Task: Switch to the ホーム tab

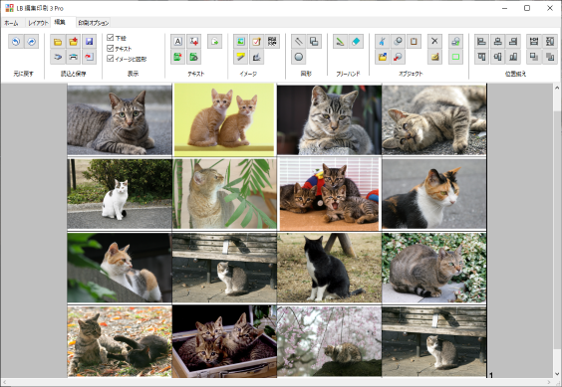Action: click(12, 23)
